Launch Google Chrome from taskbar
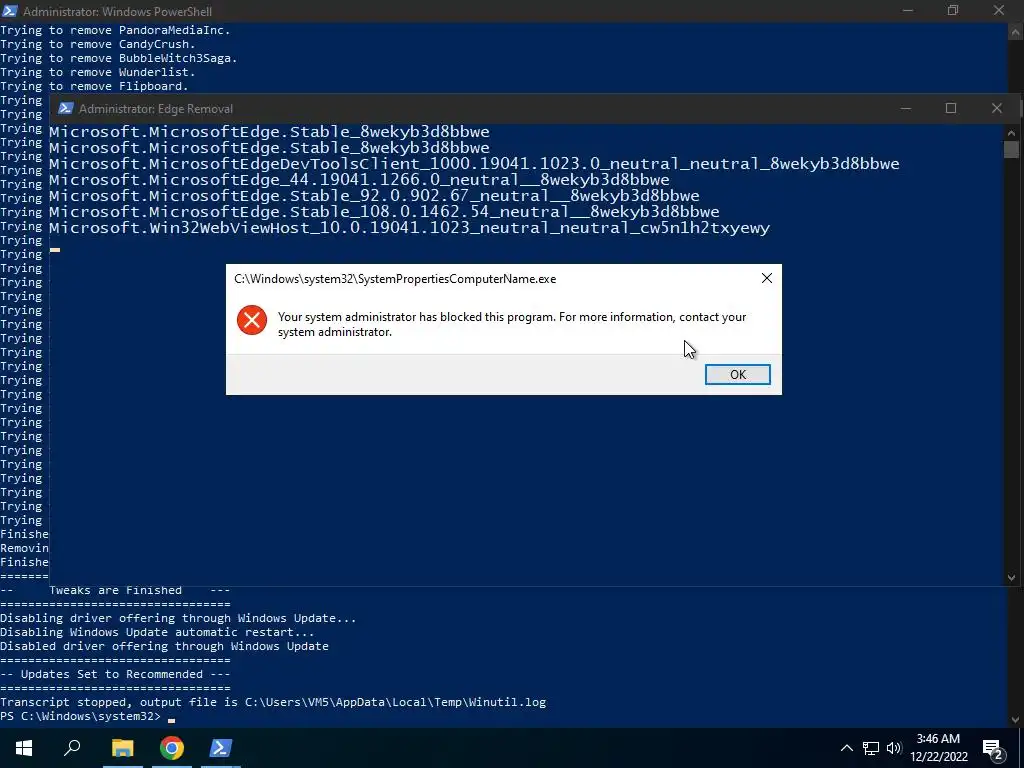This screenshot has width=1024, height=768. click(x=171, y=748)
